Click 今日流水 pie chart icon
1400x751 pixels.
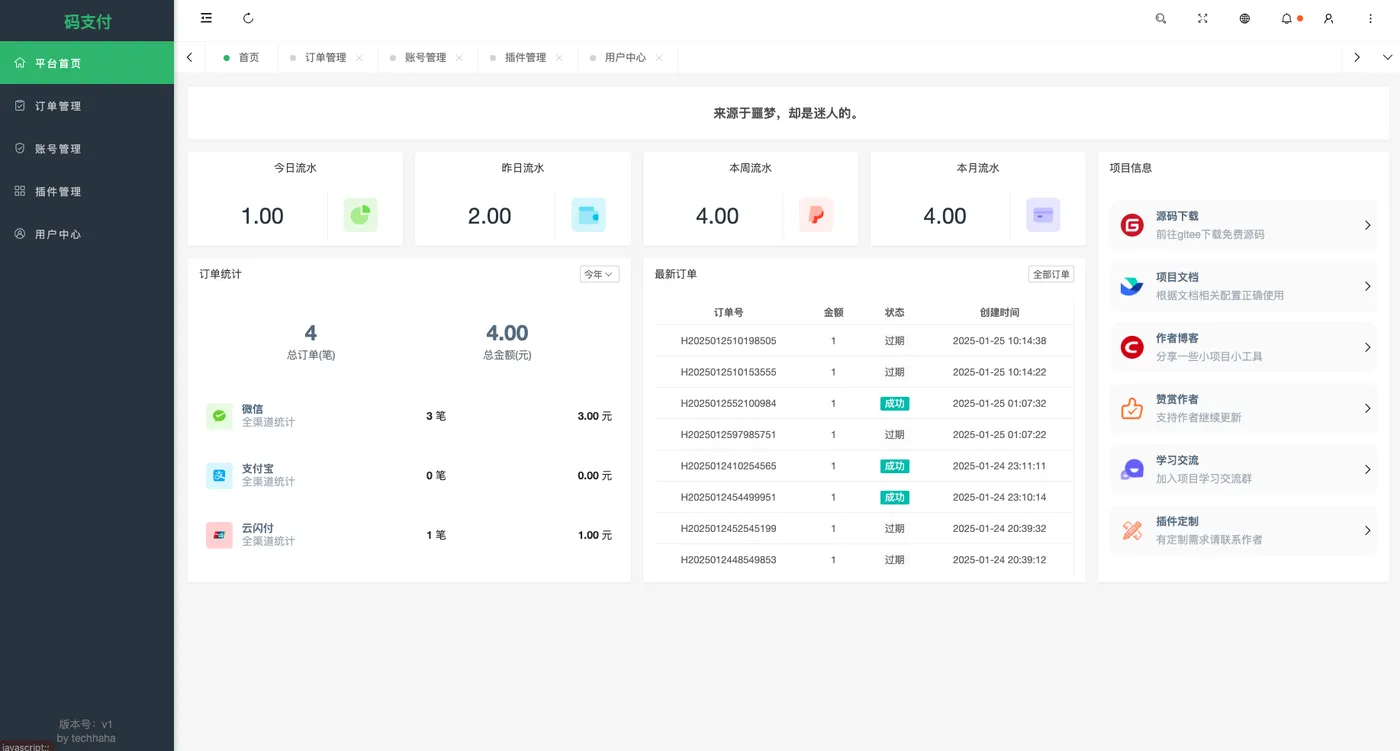[361, 215]
